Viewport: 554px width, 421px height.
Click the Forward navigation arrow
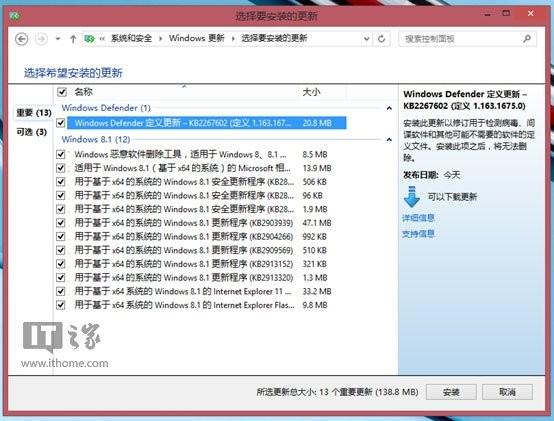(41, 39)
